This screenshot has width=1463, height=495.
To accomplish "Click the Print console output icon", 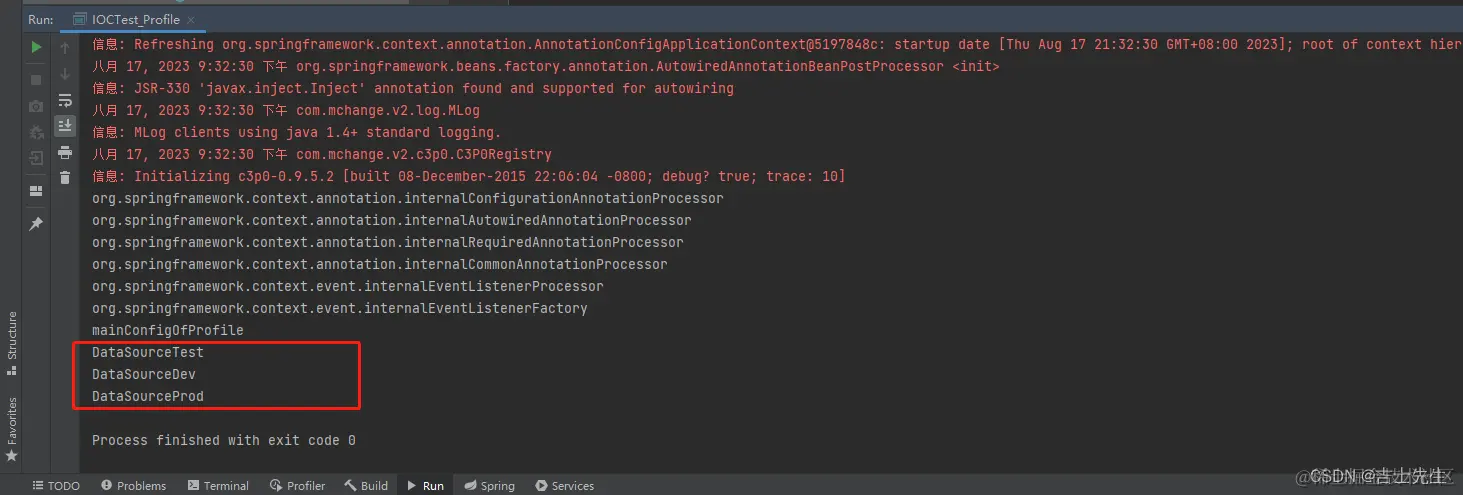I will point(65,152).
